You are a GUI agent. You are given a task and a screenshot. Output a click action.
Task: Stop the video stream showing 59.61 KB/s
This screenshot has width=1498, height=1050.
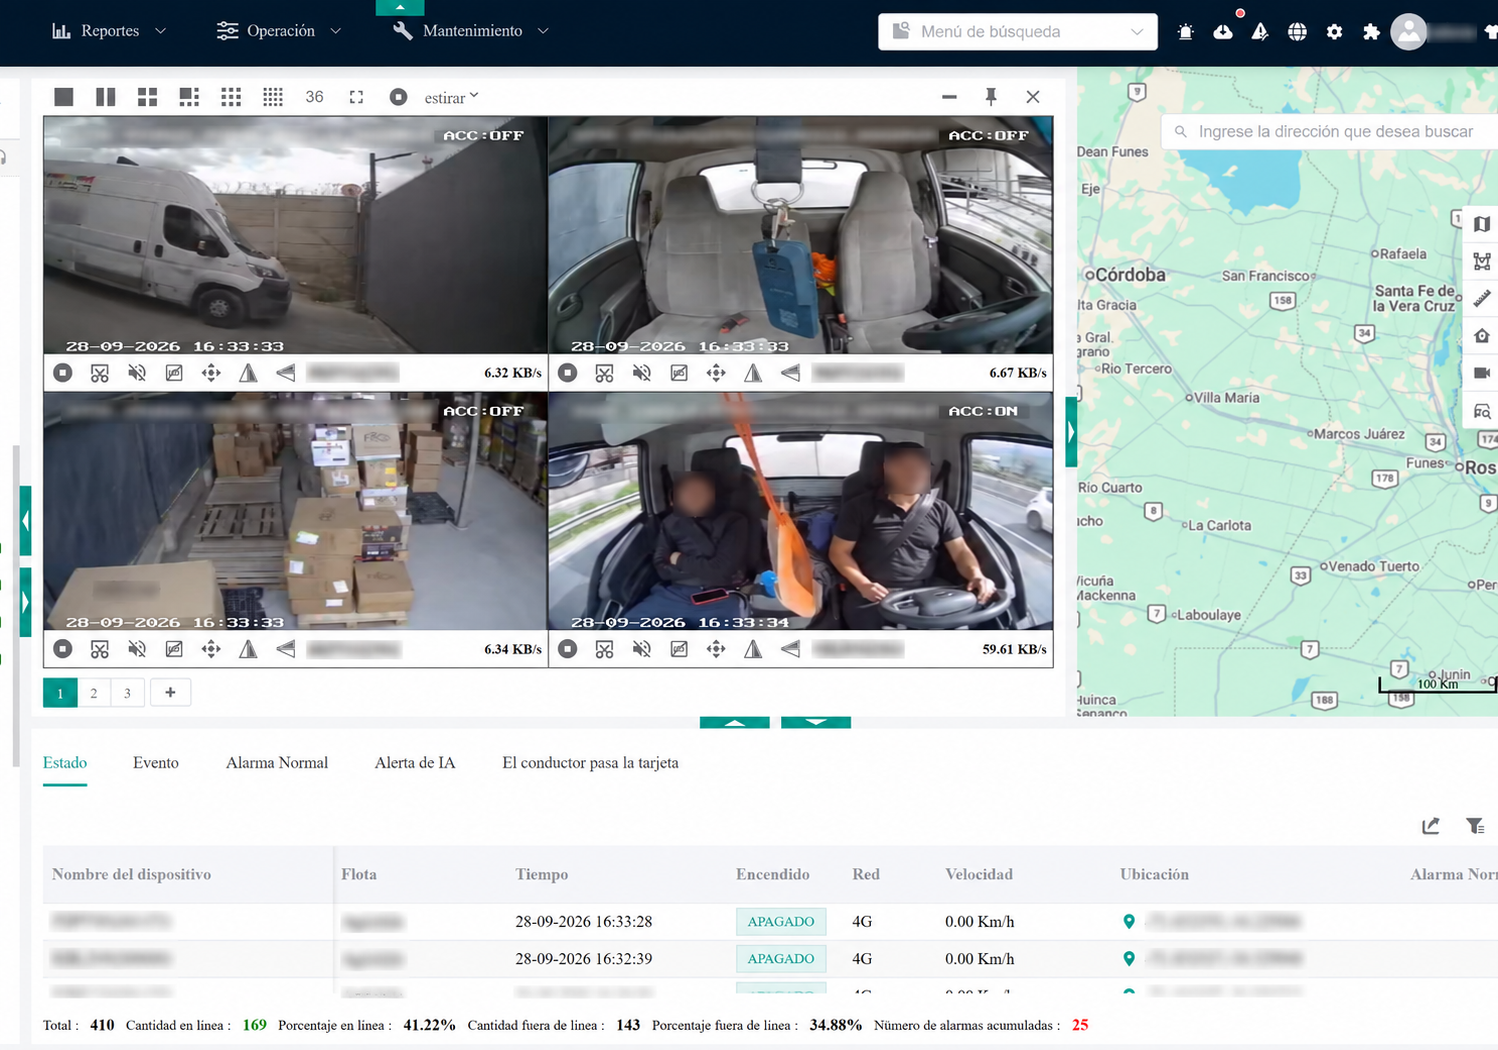(568, 649)
